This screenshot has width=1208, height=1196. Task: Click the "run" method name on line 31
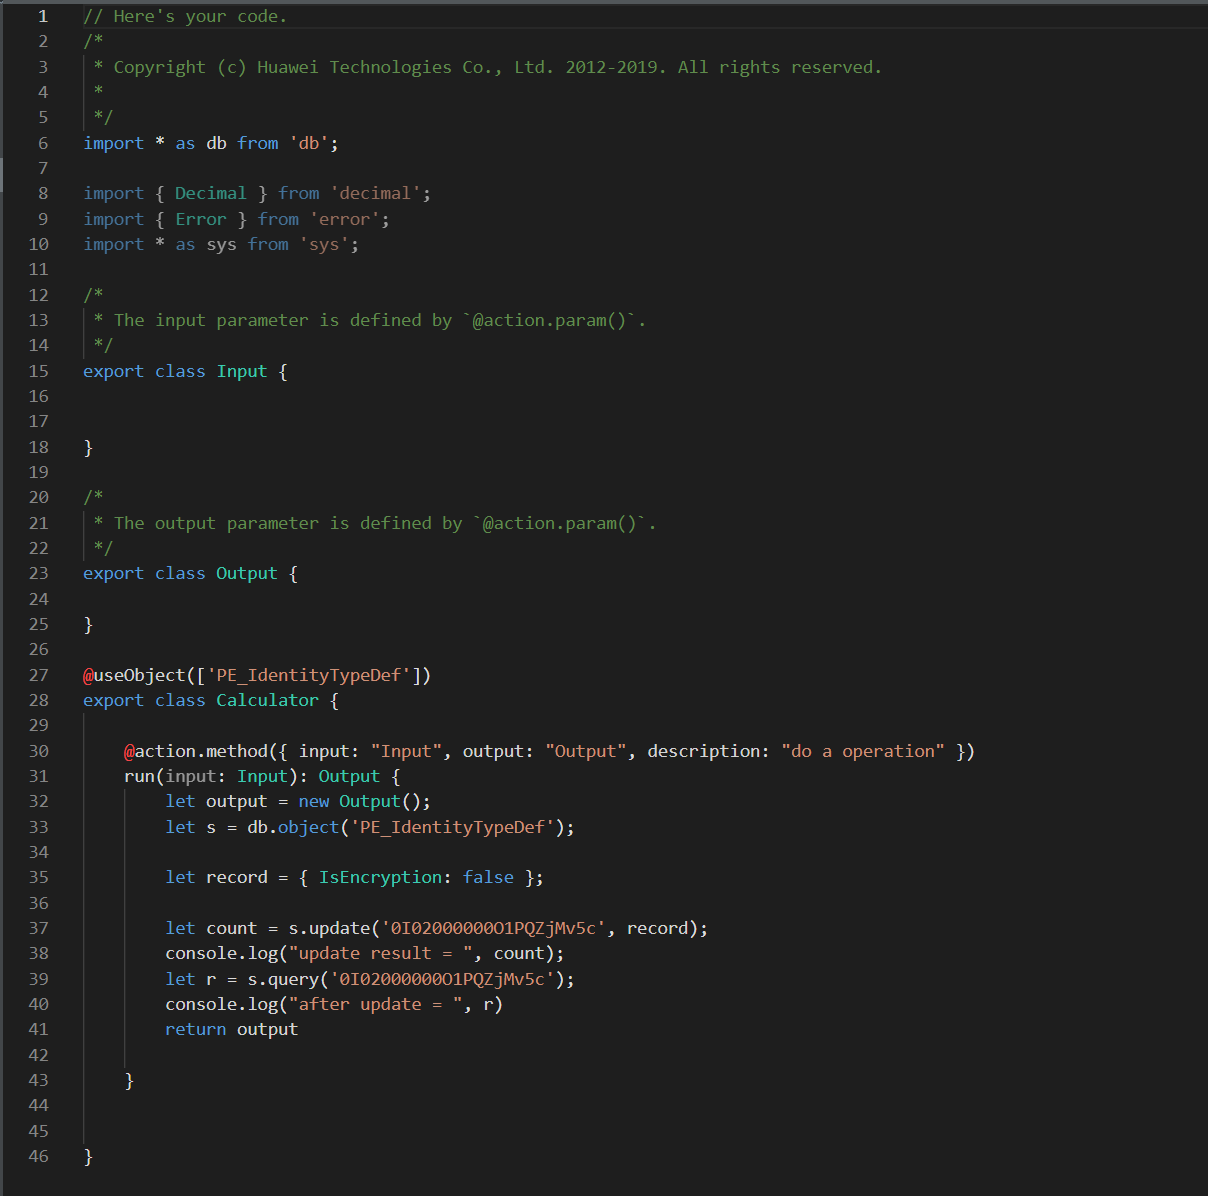139,776
